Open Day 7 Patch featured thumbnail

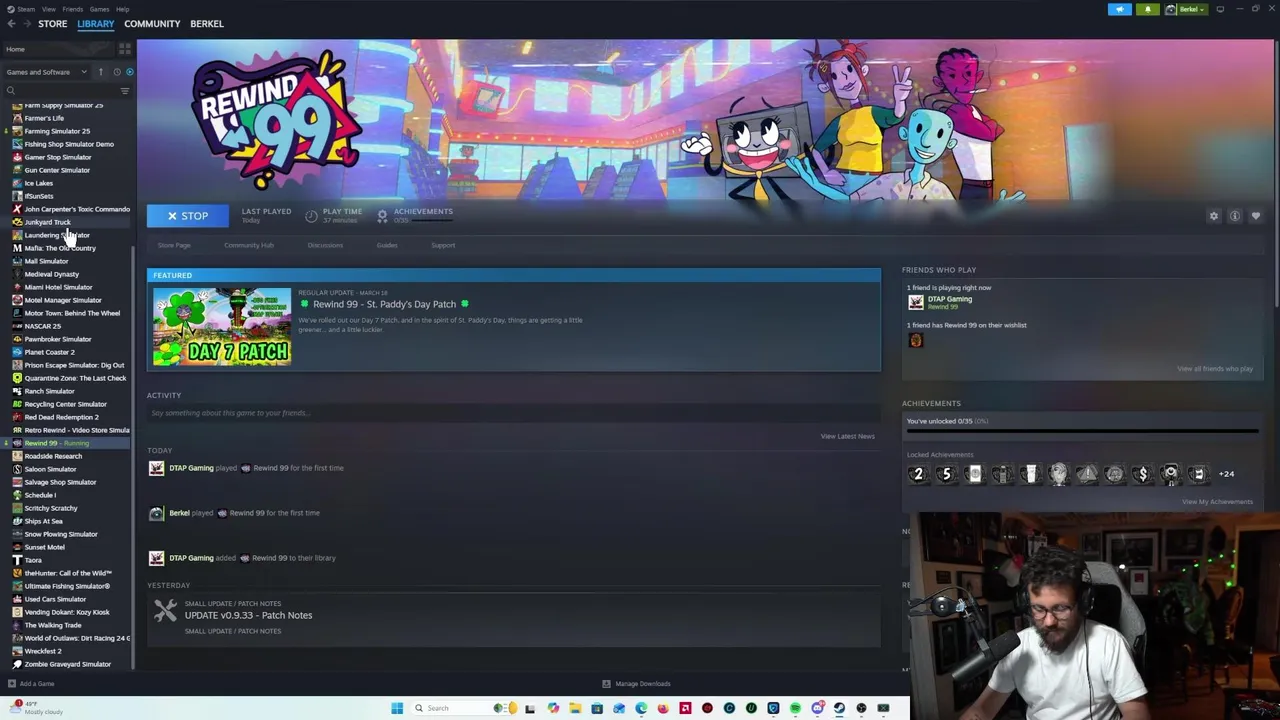222,327
